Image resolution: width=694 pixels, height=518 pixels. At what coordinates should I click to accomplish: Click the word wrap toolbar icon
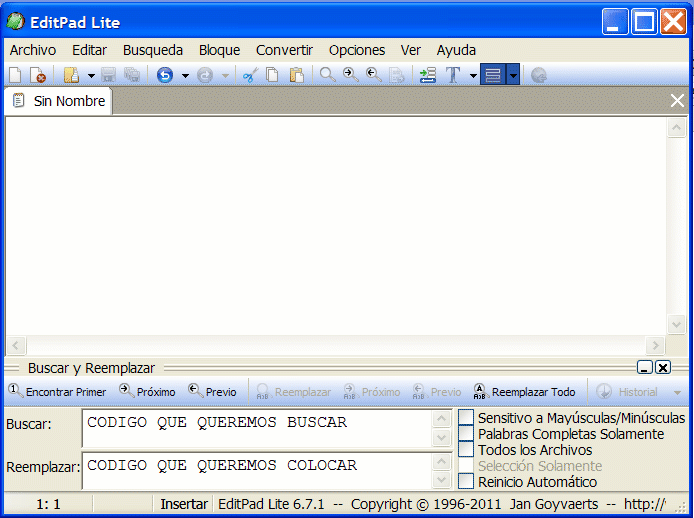click(428, 75)
